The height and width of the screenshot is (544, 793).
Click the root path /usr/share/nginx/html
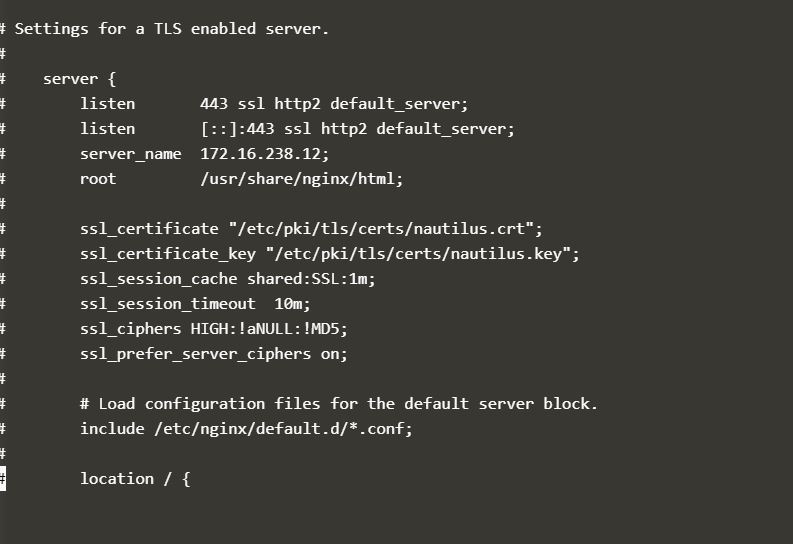[300, 179]
